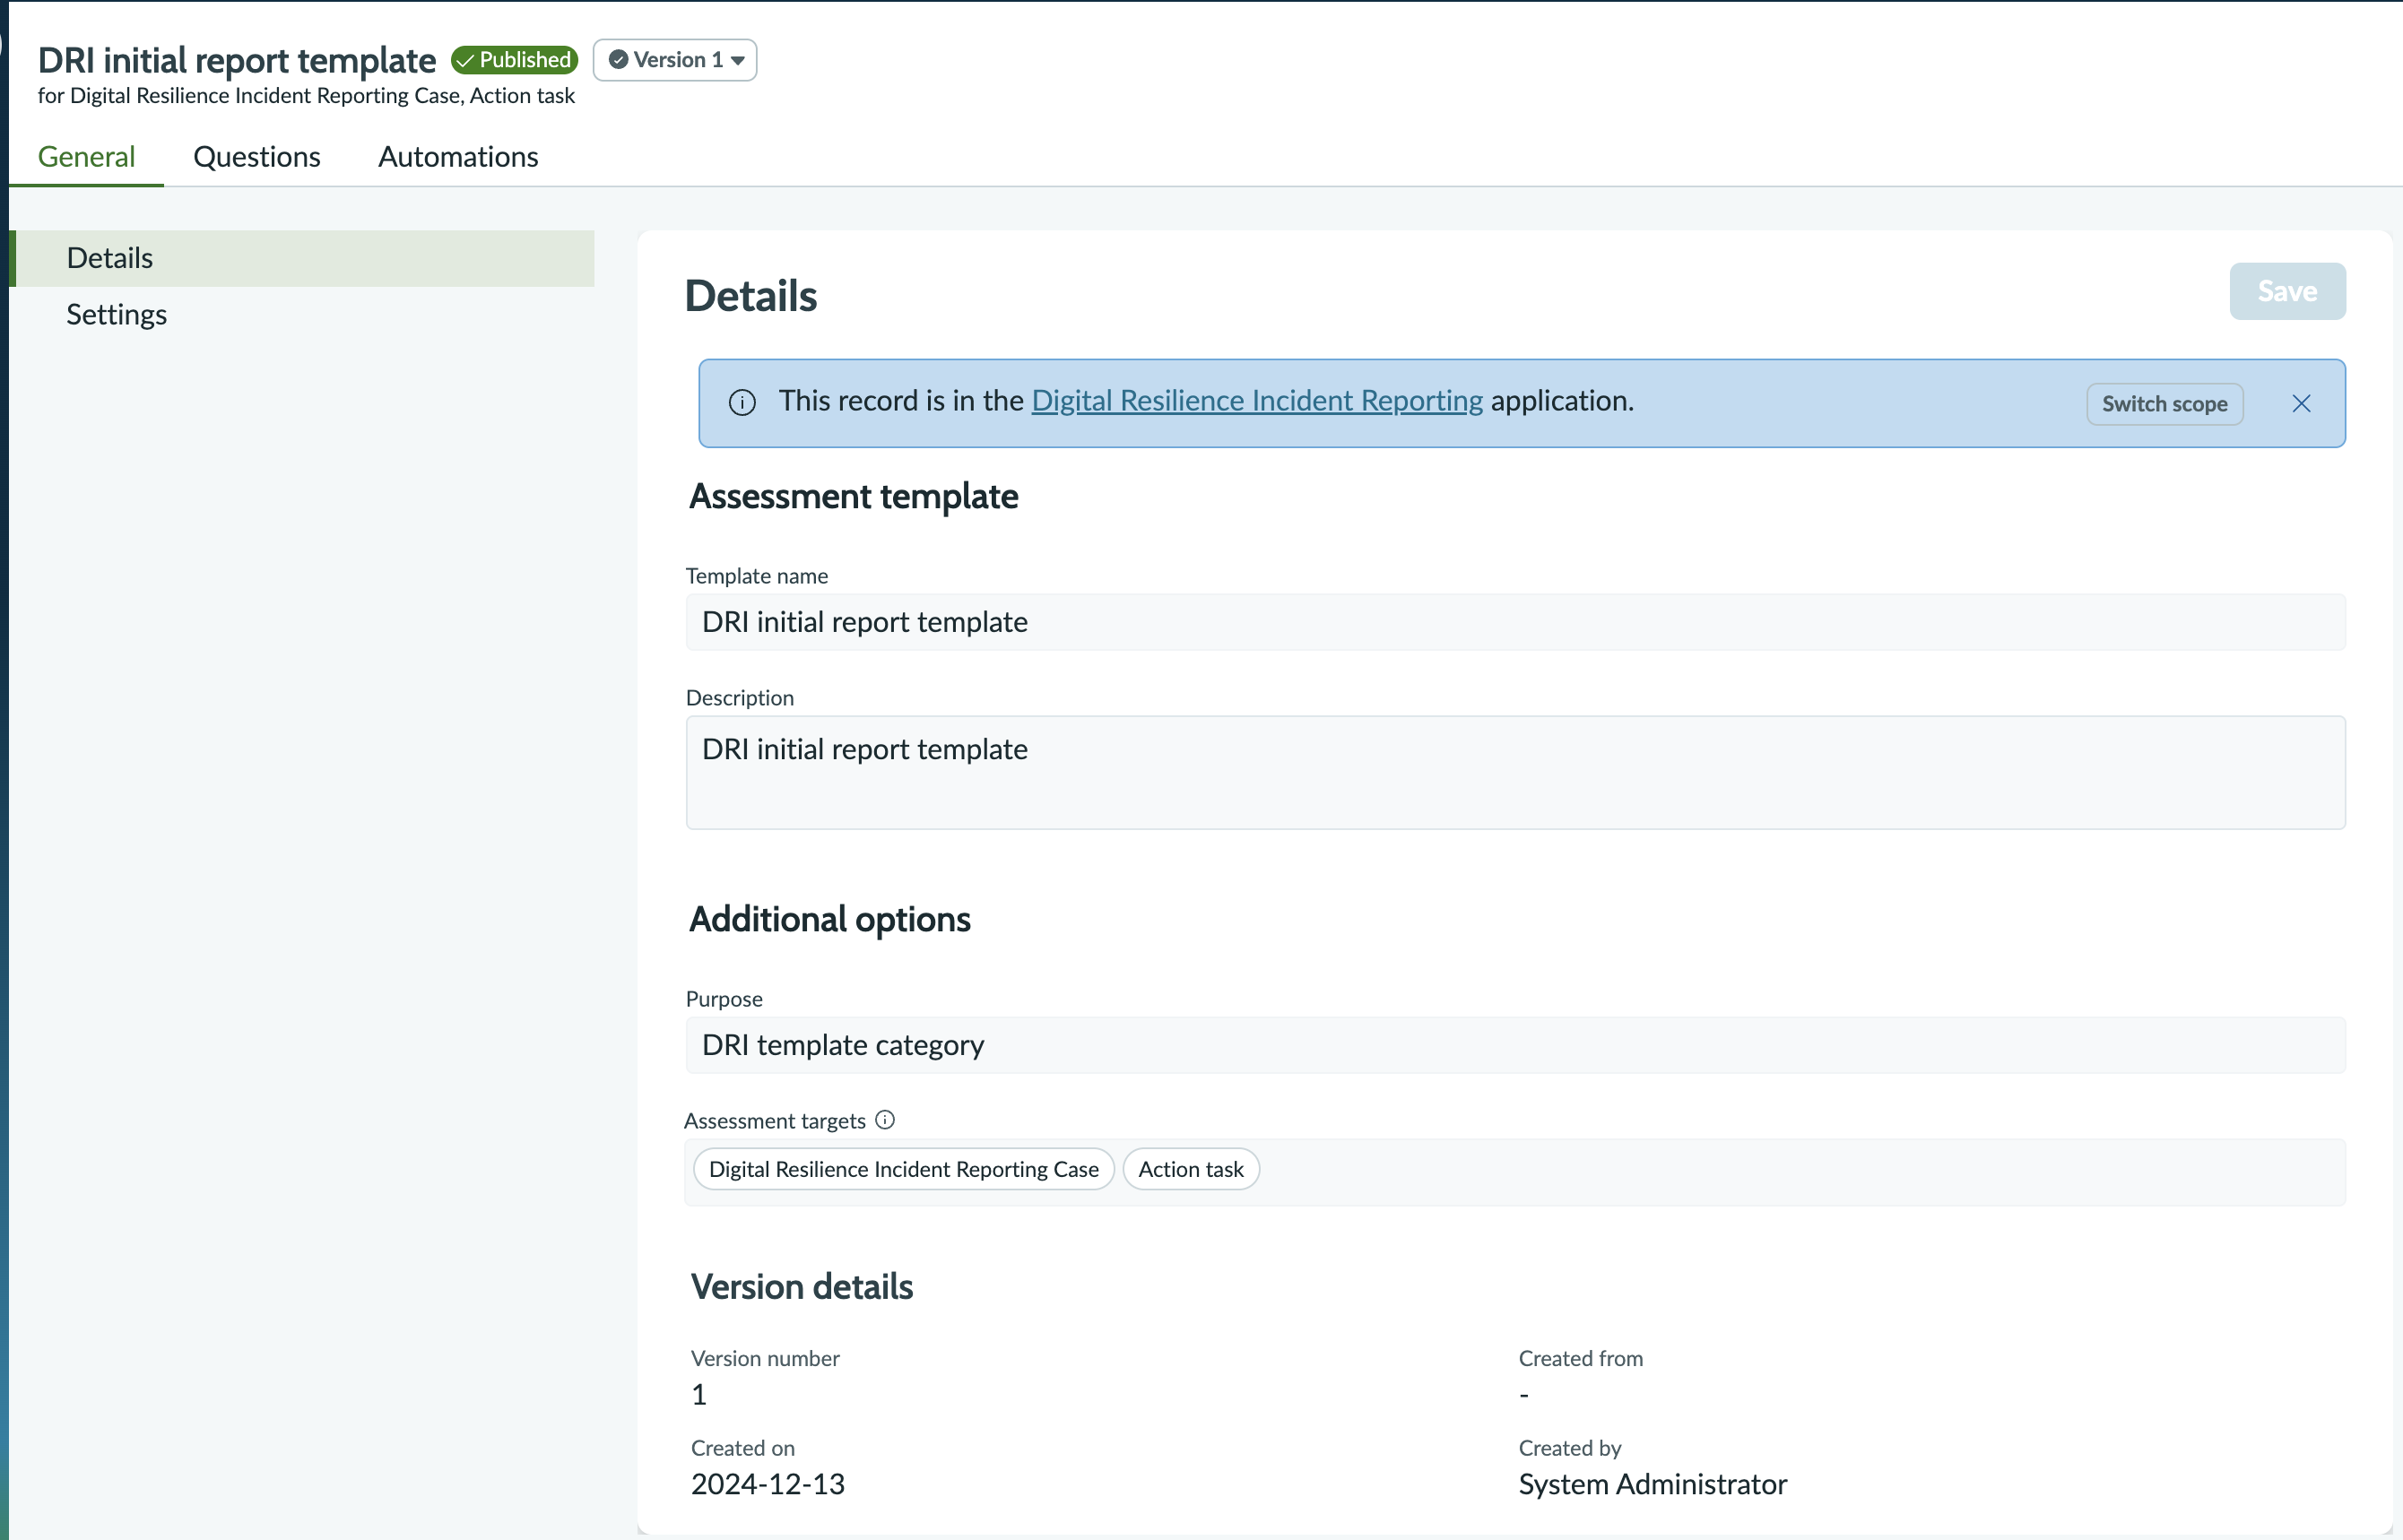Dismiss the application scope banner

pyautogui.click(x=2301, y=404)
